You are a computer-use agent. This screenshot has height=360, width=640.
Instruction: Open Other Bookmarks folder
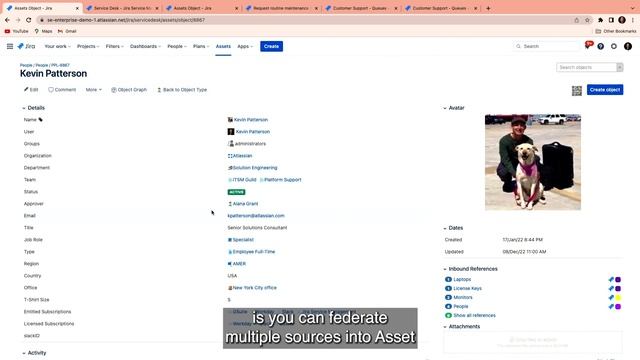[x=616, y=31]
